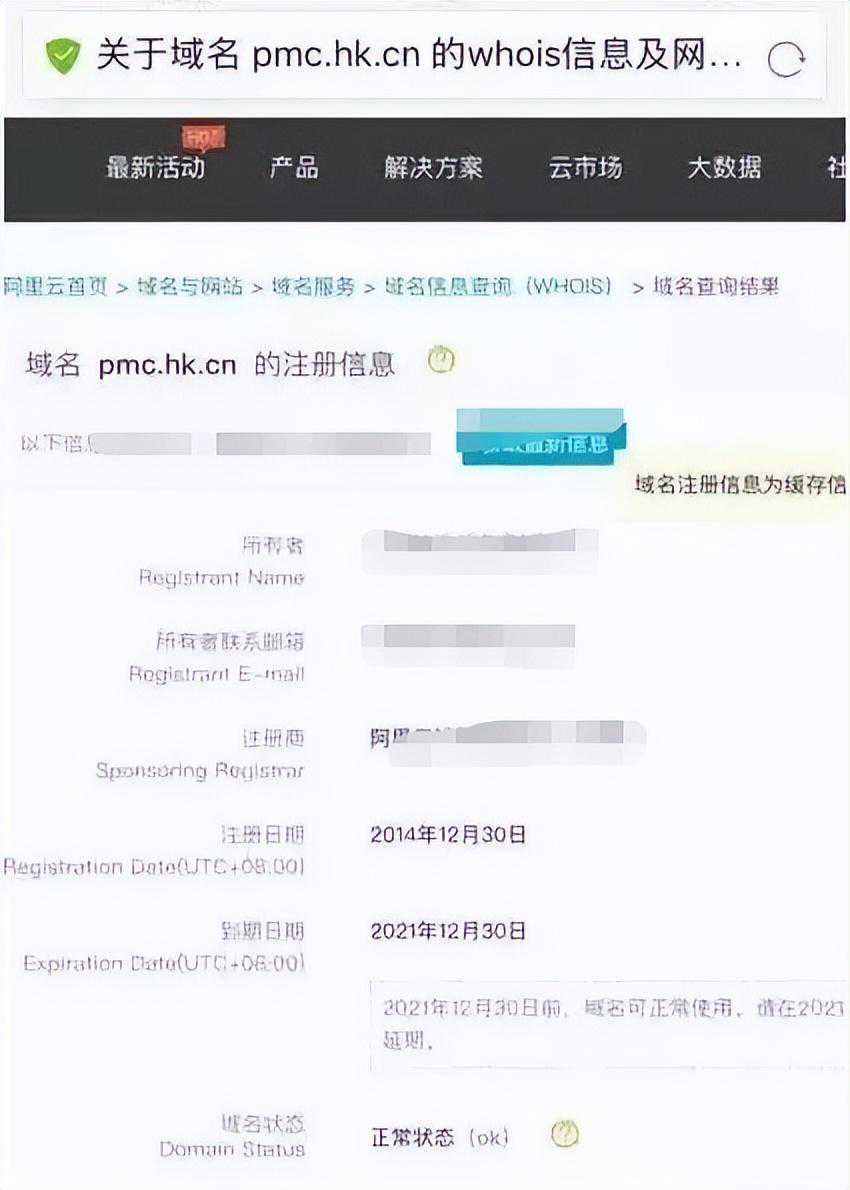Screen dimensions: 850x1190
Task: Open the 域名服务 breadcrumb link
Action: point(313,287)
